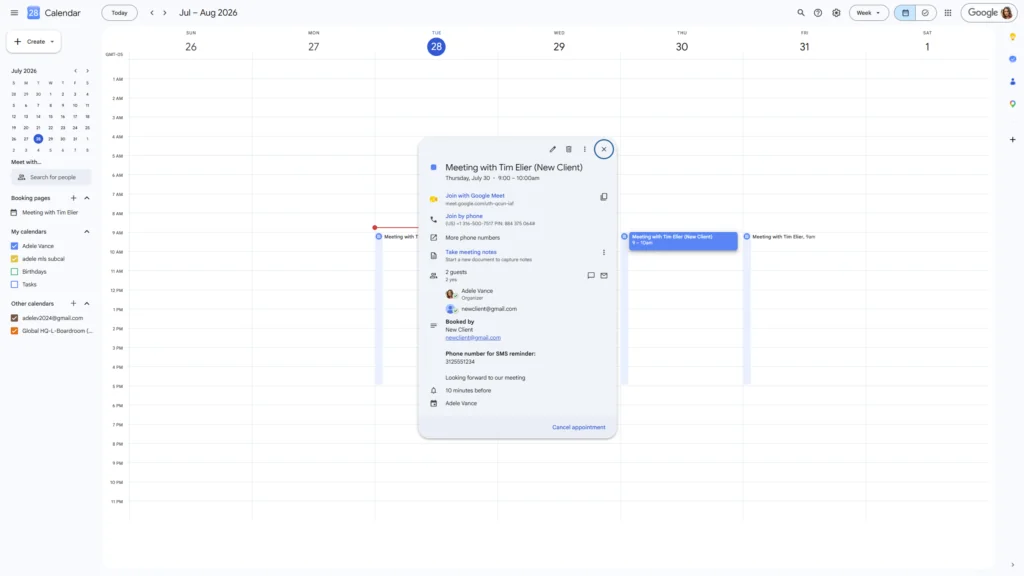
Task: Search for people input field
Action: coord(51,177)
